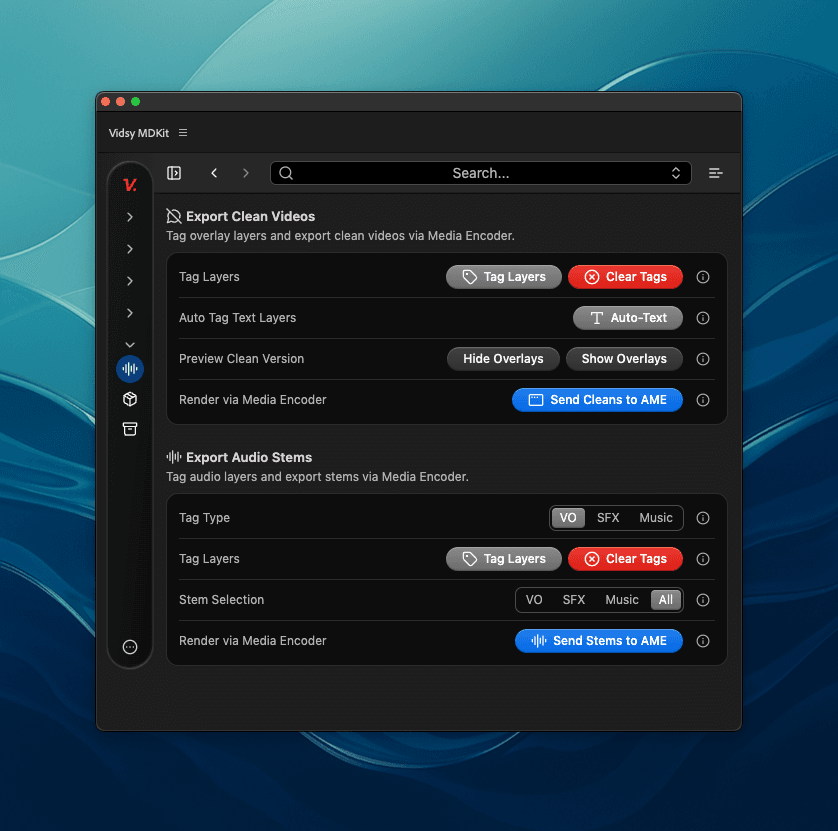Show info for audio stems Tag Layers row
Image resolution: width=838 pixels, height=831 pixels.
click(x=703, y=559)
